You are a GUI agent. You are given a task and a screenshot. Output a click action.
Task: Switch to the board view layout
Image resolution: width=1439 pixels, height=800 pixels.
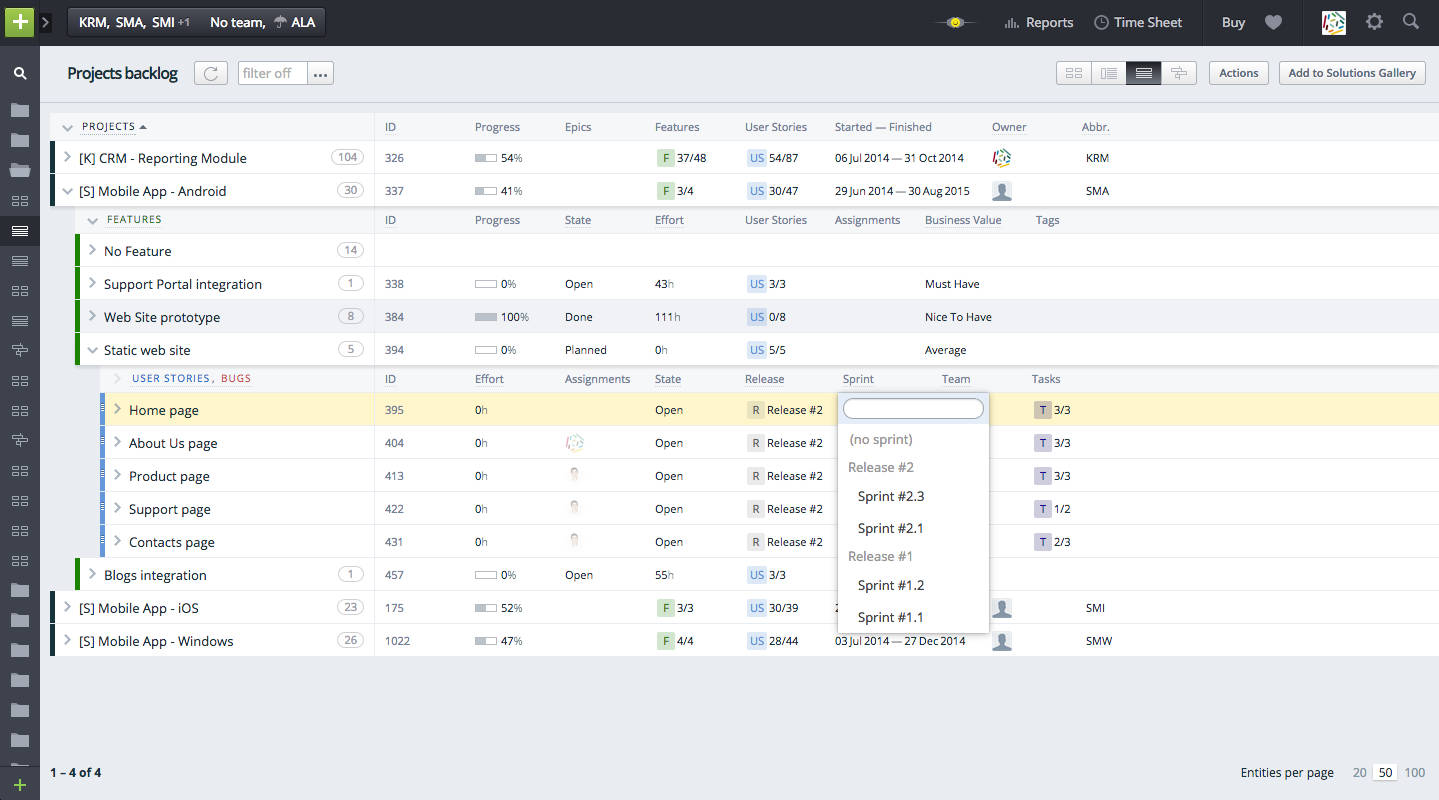click(x=1073, y=72)
